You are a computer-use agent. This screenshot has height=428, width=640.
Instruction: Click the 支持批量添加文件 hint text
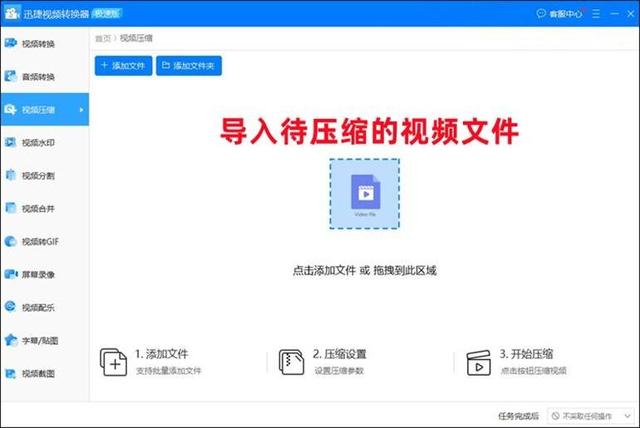(169, 371)
